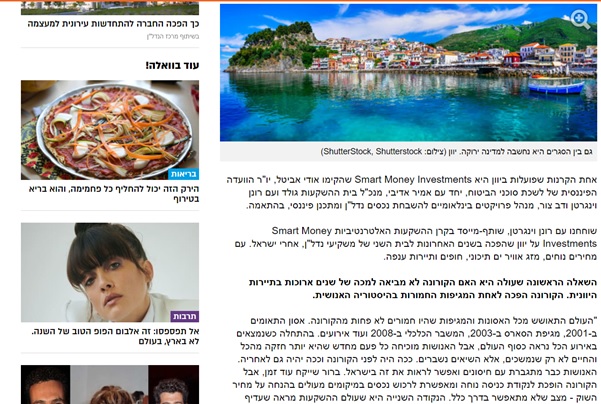The width and height of the screenshot is (601, 404).
Task: Click the first paragraph mentioning Smart Money Investments
Action: click(412, 192)
